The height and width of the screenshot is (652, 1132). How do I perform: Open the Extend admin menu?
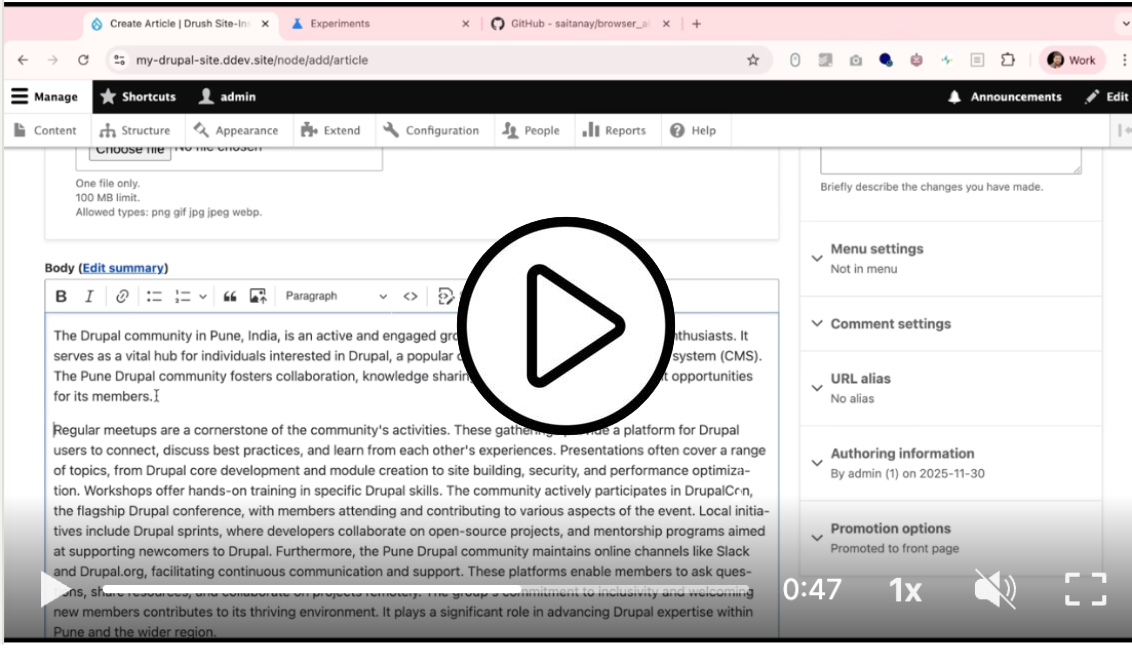click(x=331, y=131)
